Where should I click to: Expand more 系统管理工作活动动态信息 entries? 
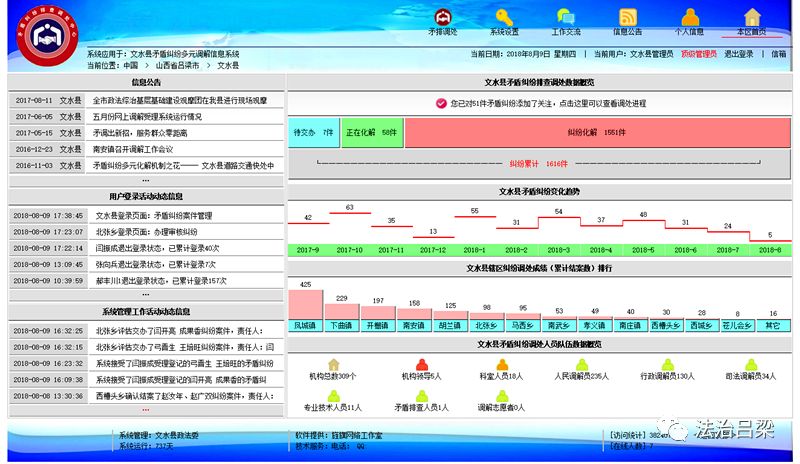145,409
